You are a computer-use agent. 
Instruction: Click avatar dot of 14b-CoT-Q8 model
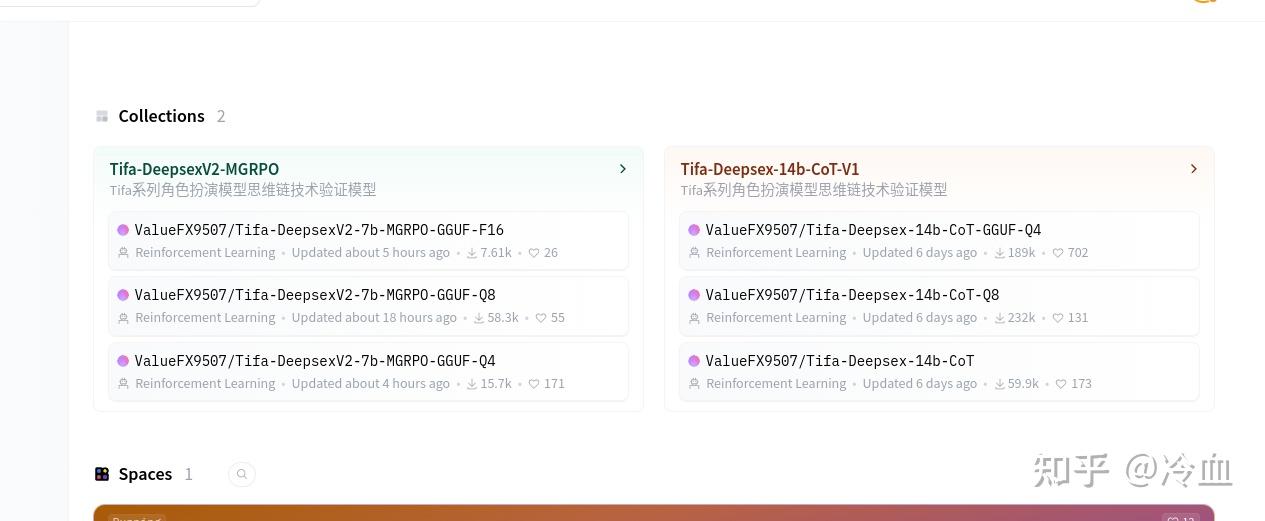point(694,295)
